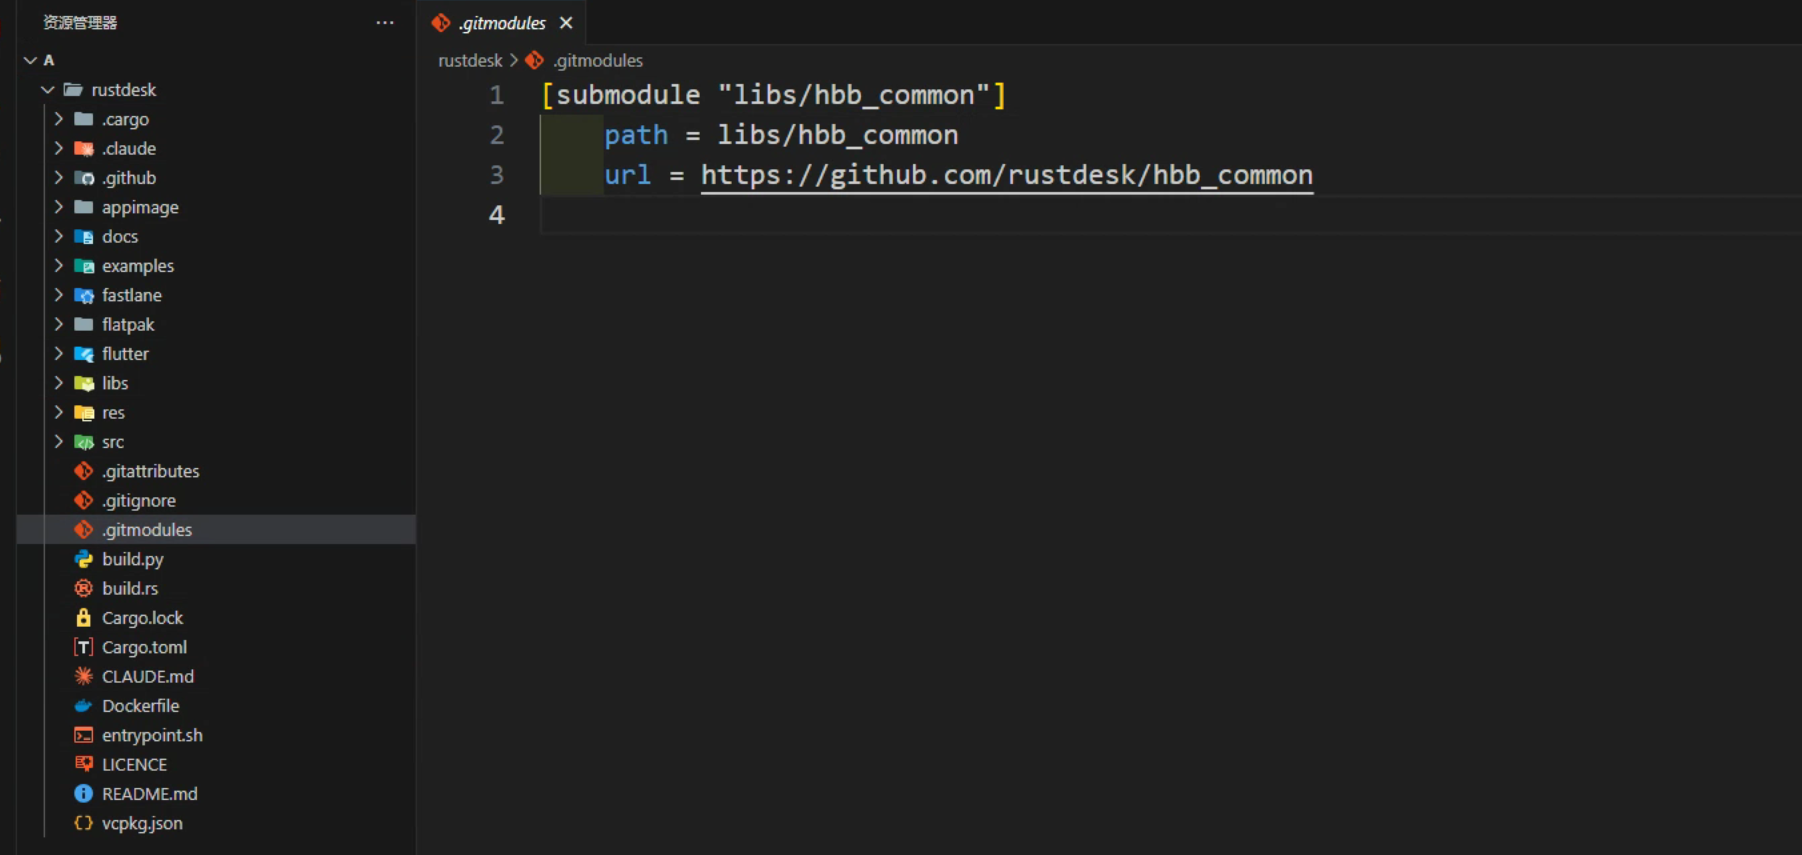
Task: Click the Claude icon beside CLAUDE.md
Action: (x=84, y=676)
